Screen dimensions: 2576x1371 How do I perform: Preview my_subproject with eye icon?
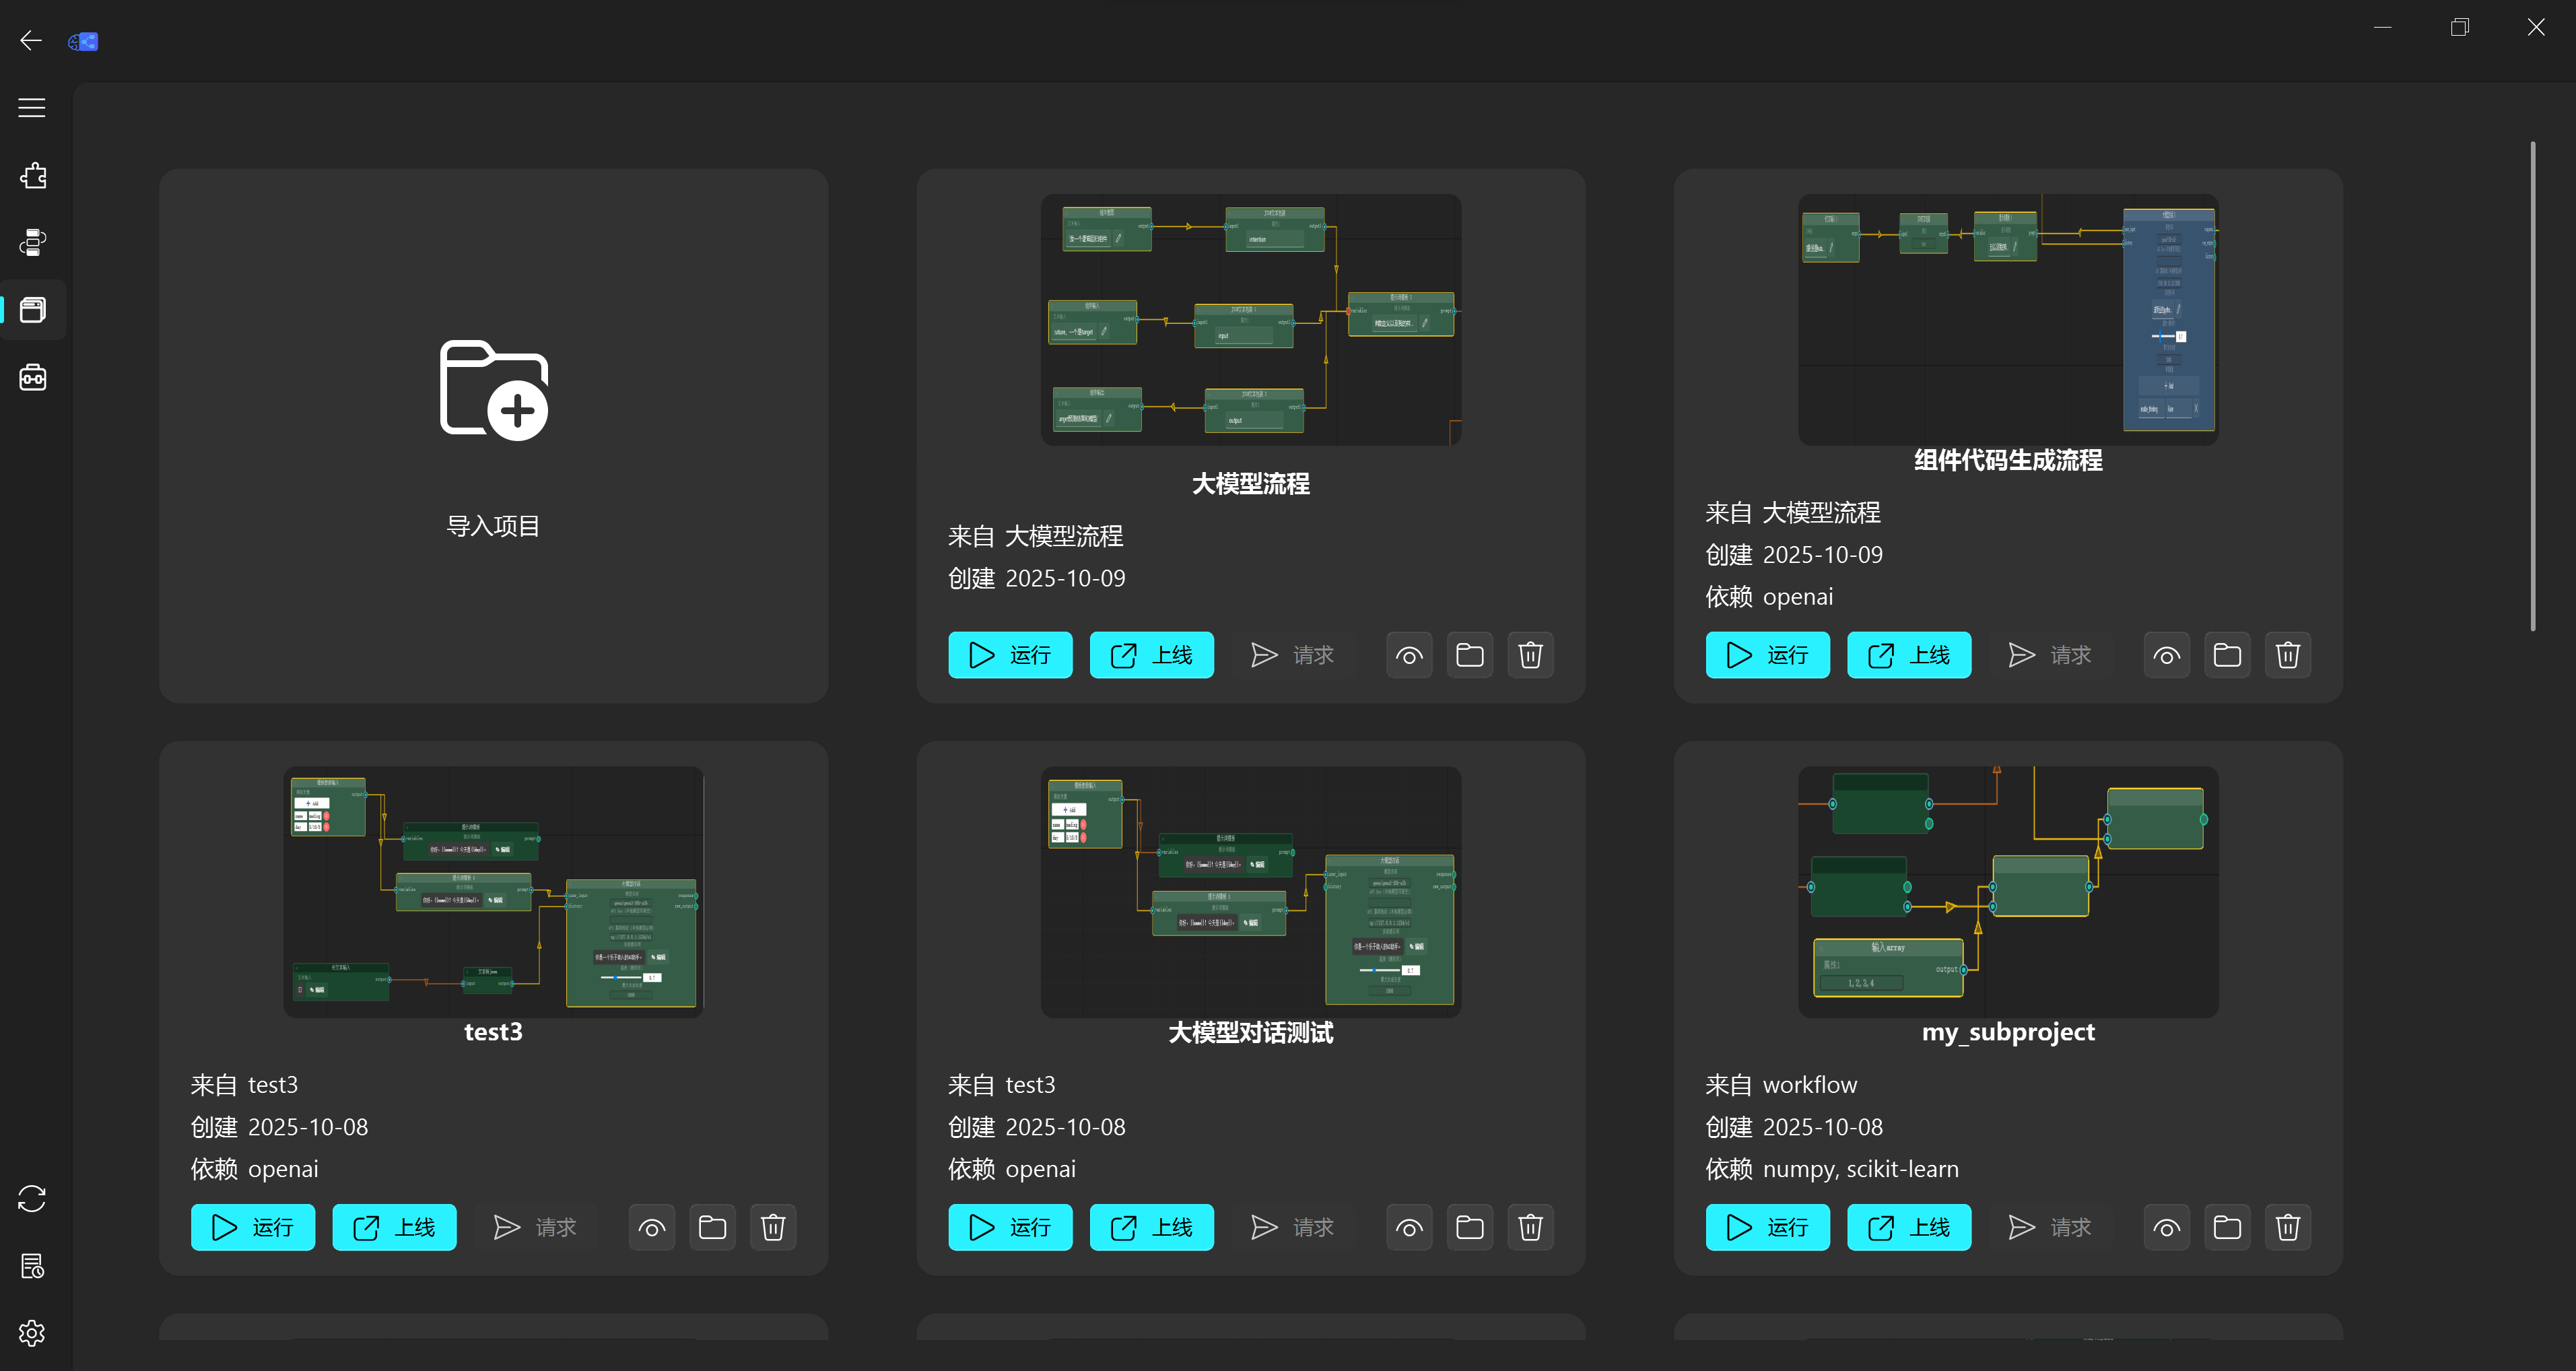[x=2167, y=1227]
